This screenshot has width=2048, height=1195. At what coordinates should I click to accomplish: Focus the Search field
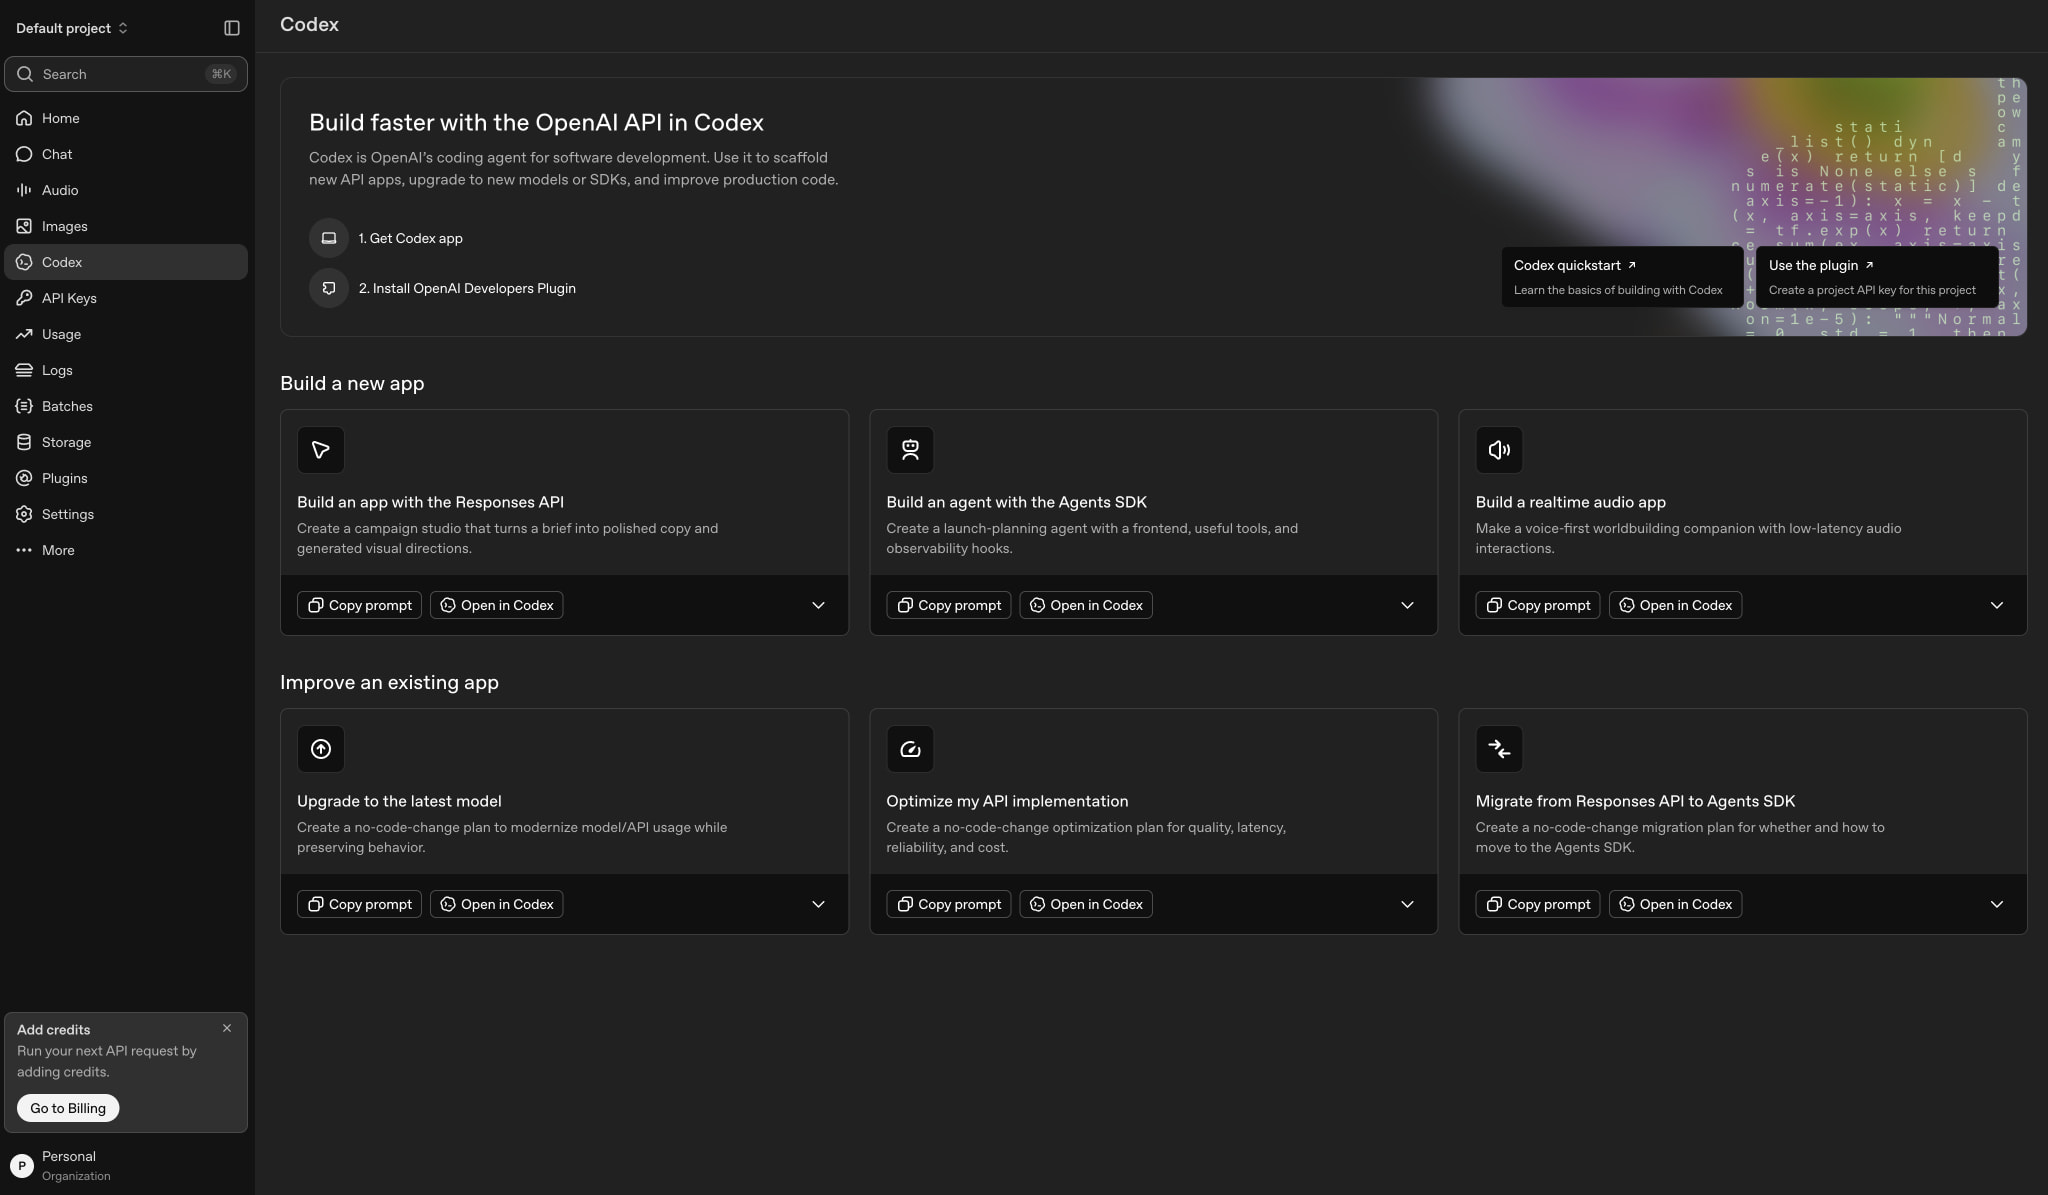(x=126, y=74)
